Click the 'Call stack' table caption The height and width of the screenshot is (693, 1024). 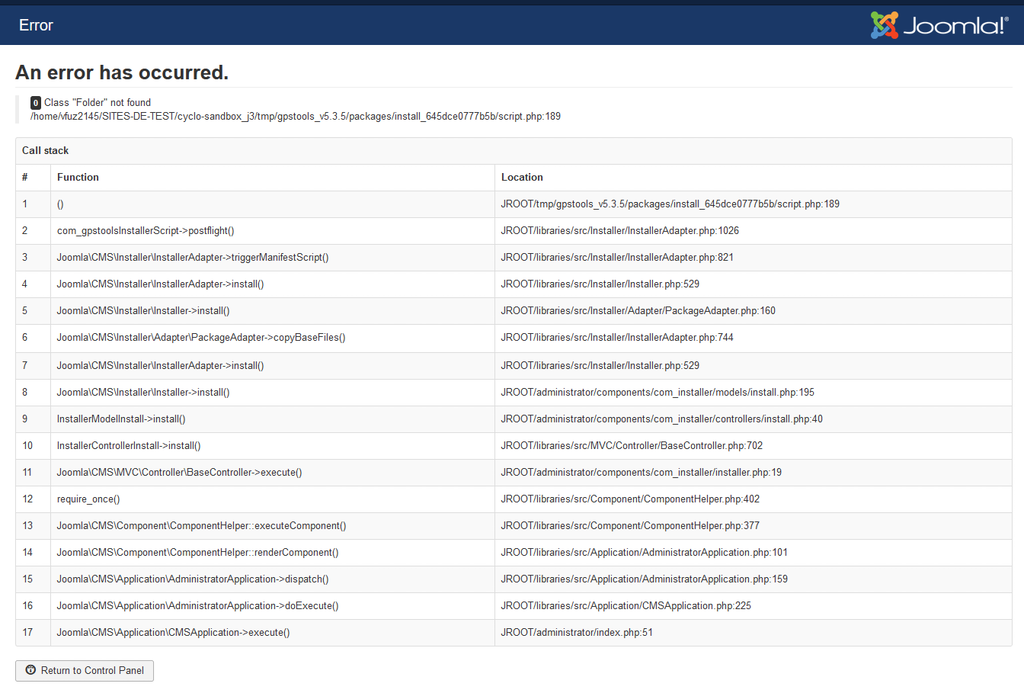pos(45,151)
